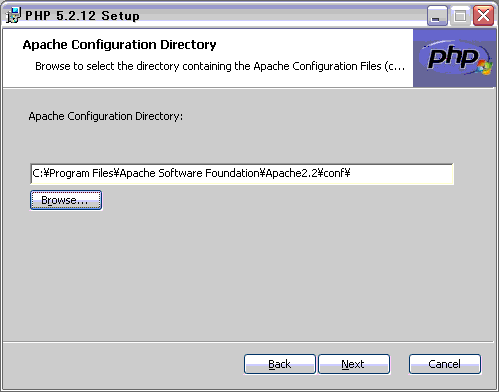Click the 'Browse to select the directory' description
The height and width of the screenshot is (392, 499).
coord(220,66)
